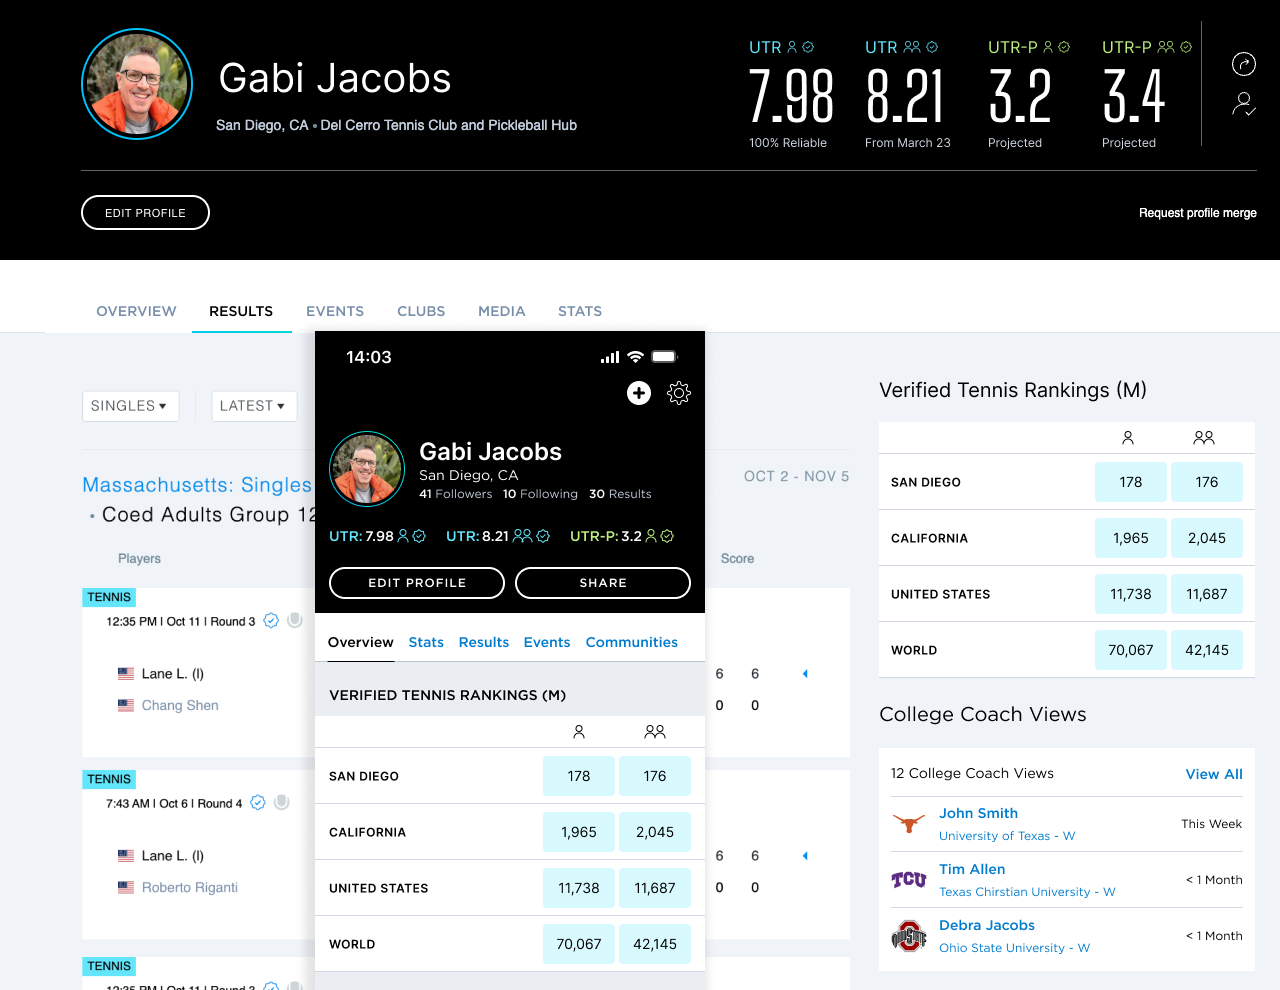Viewport: 1280px width, 990px height.
Task: Switch to the STATS tab
Action: [580, 311]
